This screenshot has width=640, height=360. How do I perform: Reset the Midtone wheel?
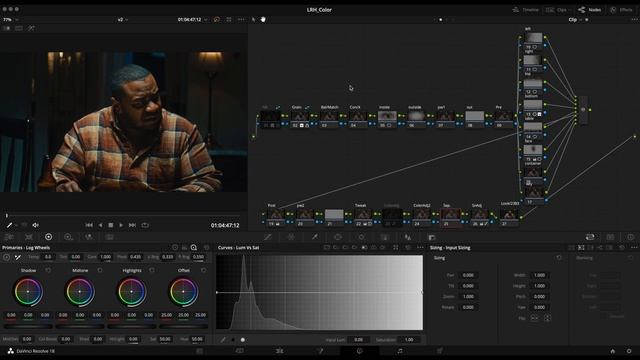[x=100, y=270]
